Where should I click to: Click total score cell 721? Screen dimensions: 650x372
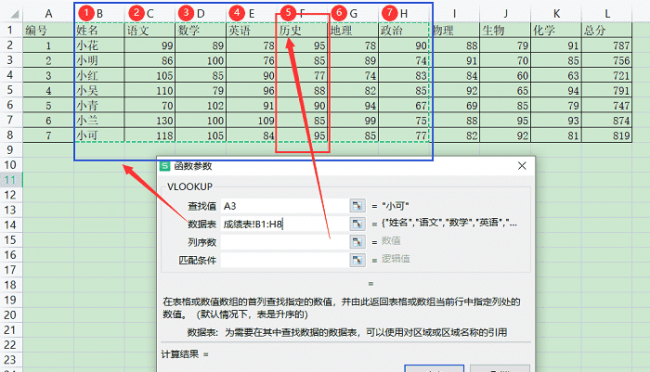[607, 75]
